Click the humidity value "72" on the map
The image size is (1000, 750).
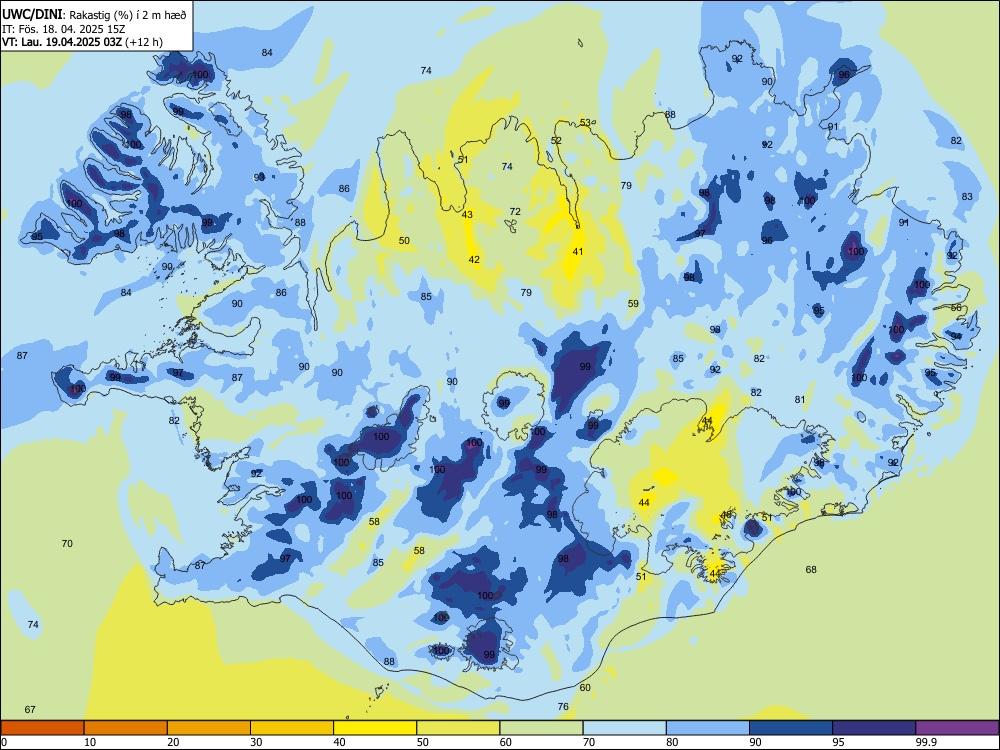(515, 212)
